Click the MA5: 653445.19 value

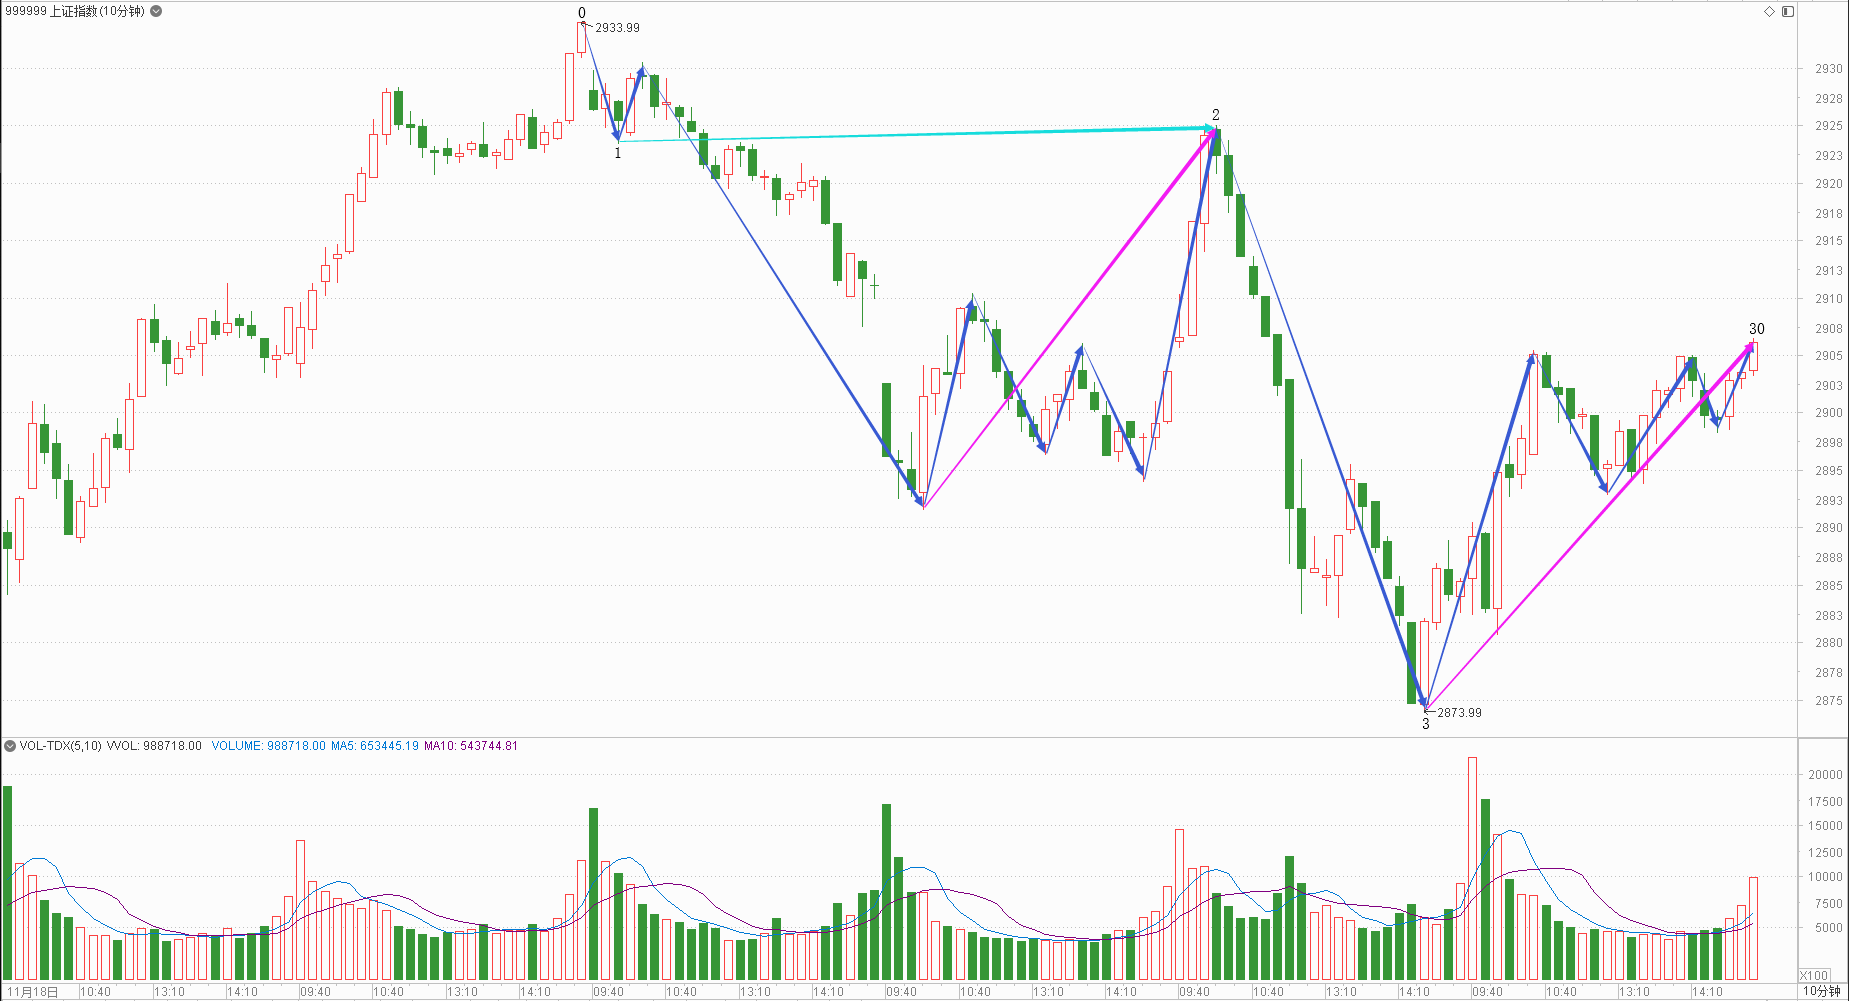375,746
